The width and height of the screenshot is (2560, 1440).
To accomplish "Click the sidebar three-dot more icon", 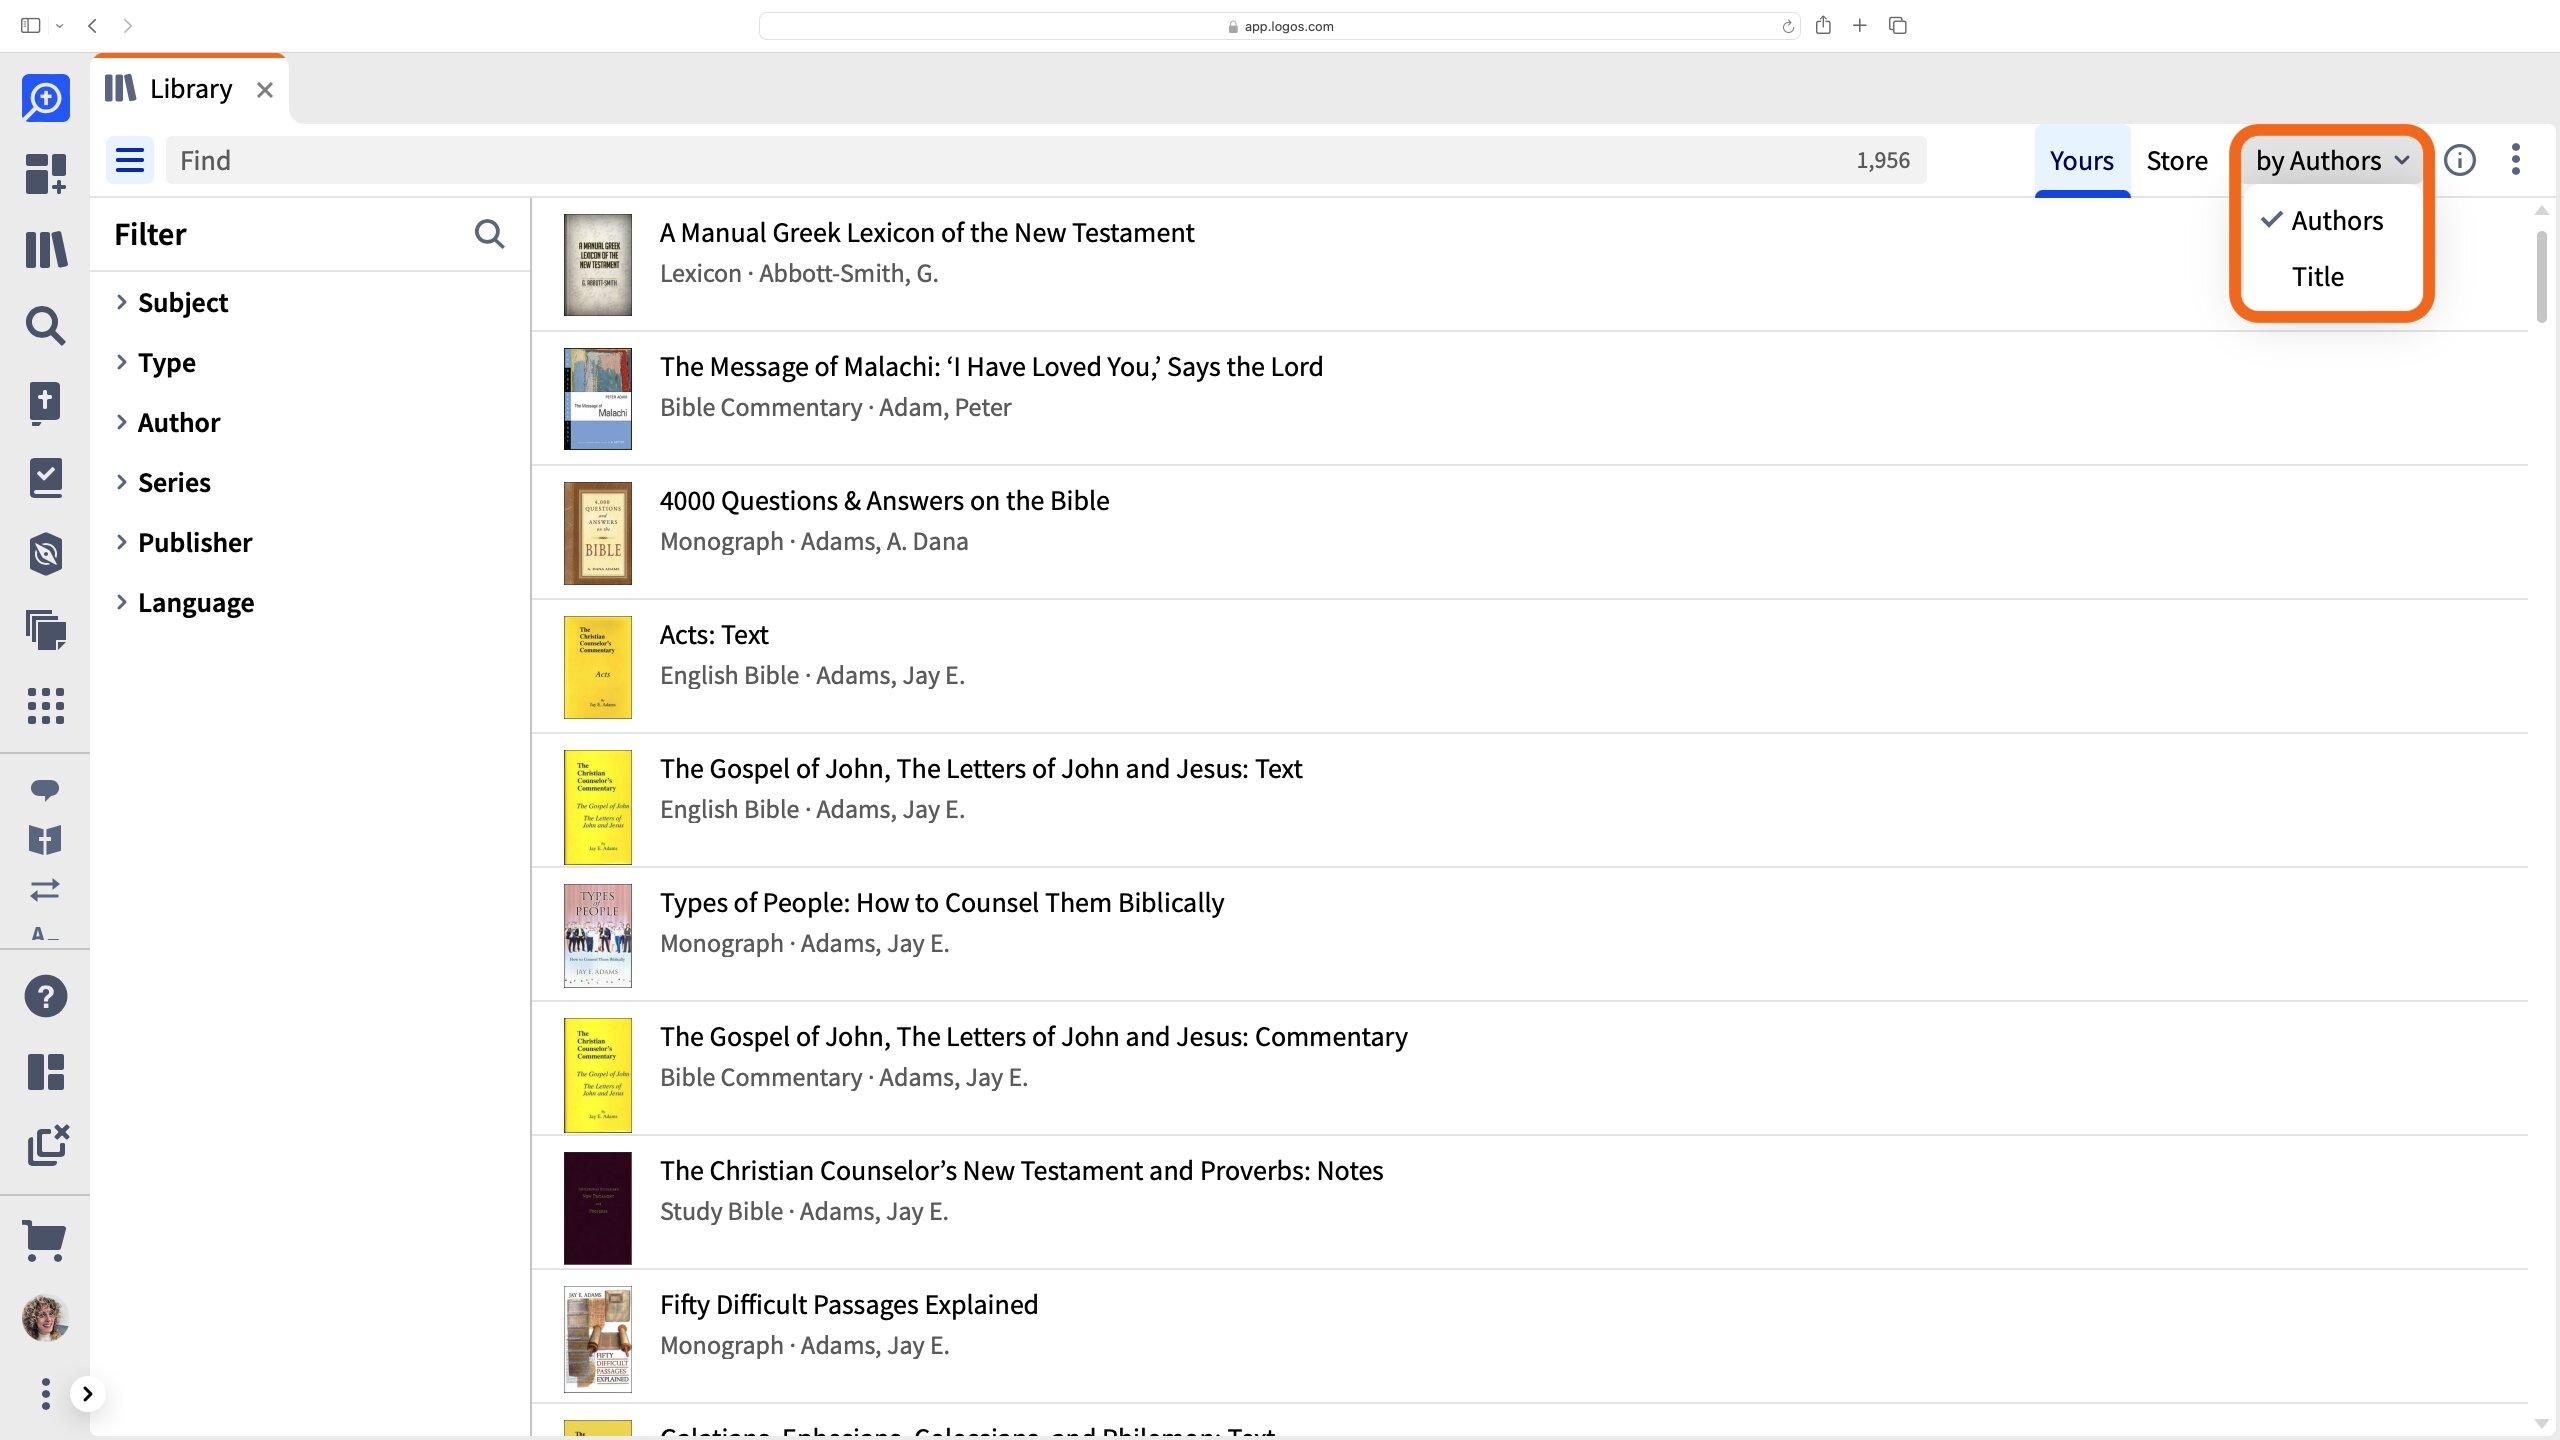I will pyautogui.click(x=45, y=1393).
